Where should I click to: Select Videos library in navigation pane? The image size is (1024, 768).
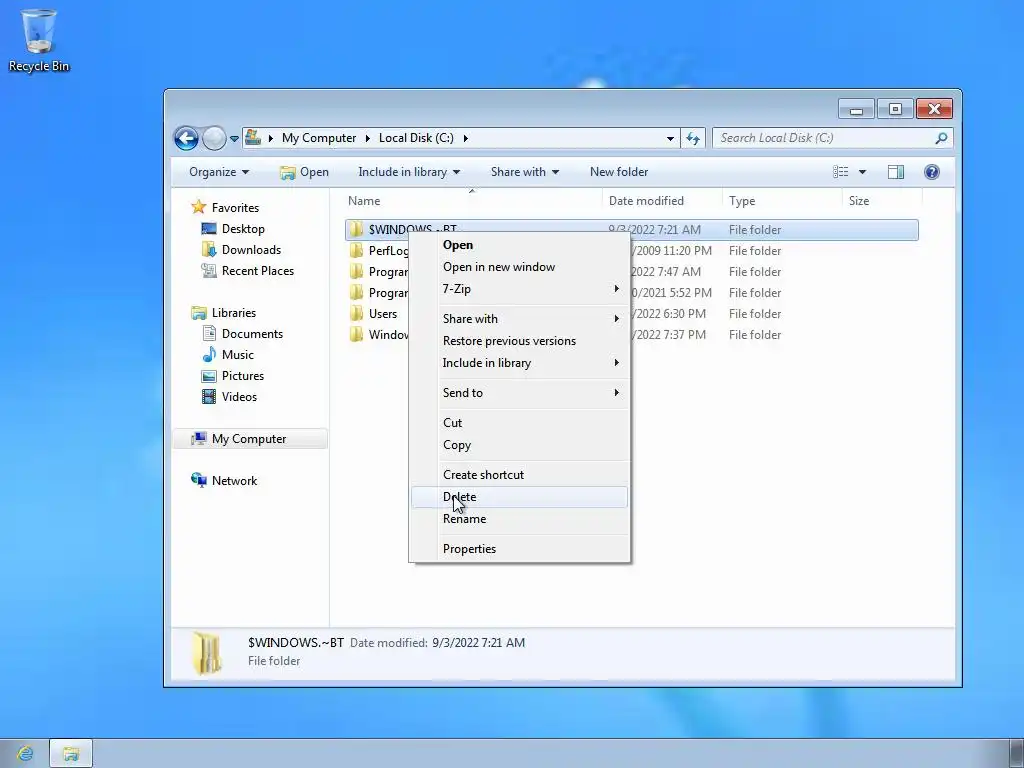(x=229, y=396)
